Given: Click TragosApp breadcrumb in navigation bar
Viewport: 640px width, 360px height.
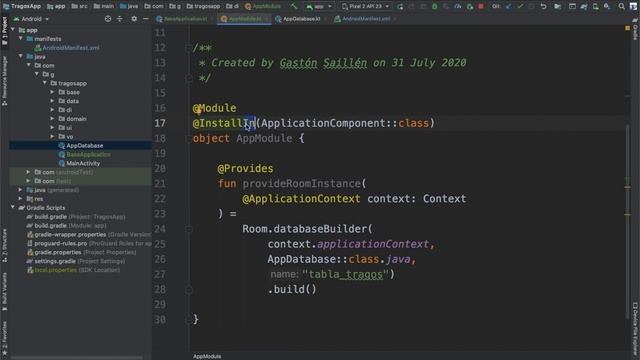Looking at the screenshot, I should pos(22,6).
